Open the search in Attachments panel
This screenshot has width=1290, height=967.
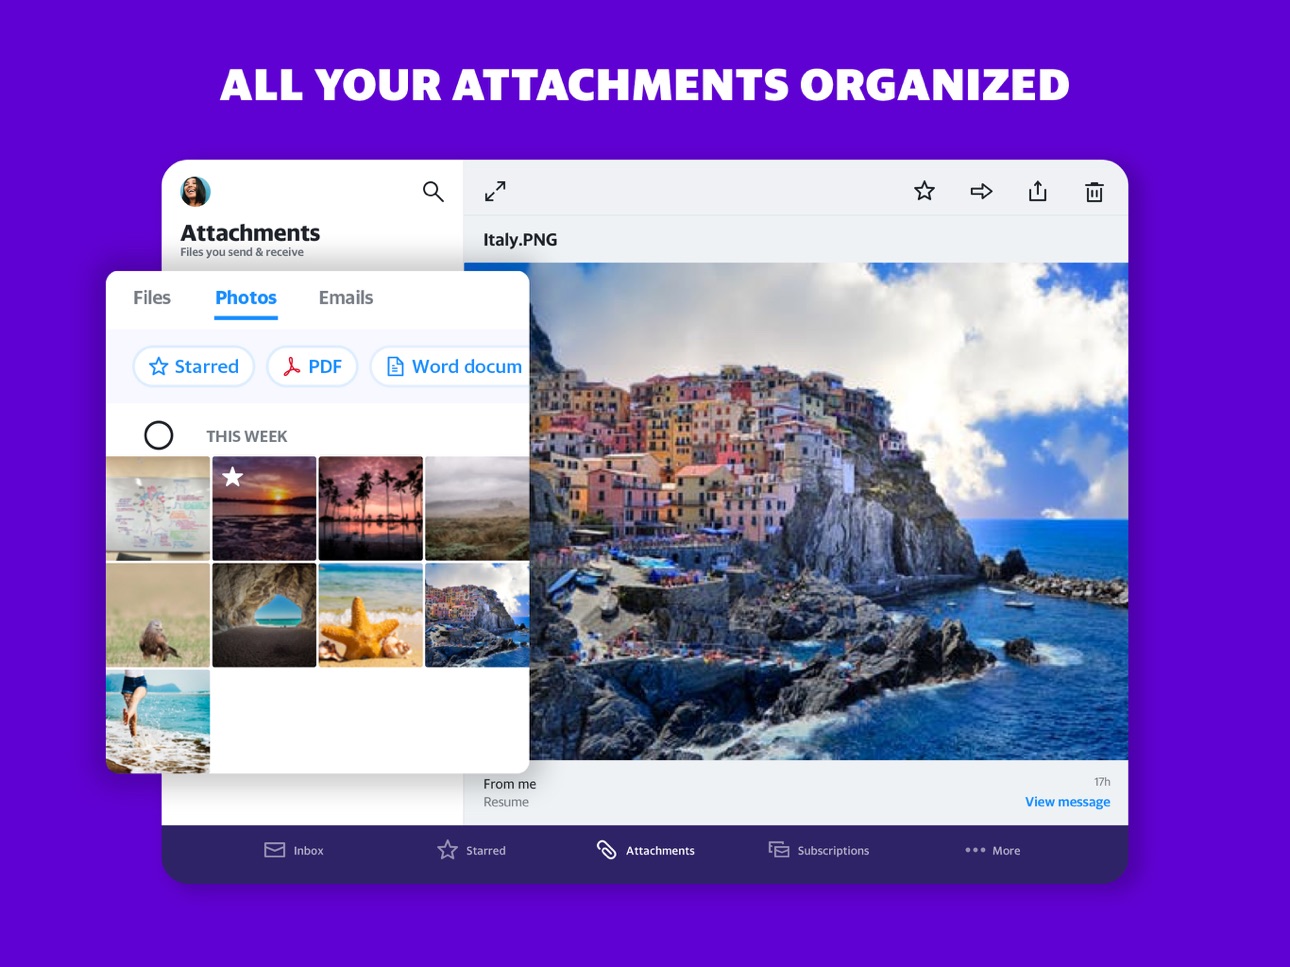point(433,191)
